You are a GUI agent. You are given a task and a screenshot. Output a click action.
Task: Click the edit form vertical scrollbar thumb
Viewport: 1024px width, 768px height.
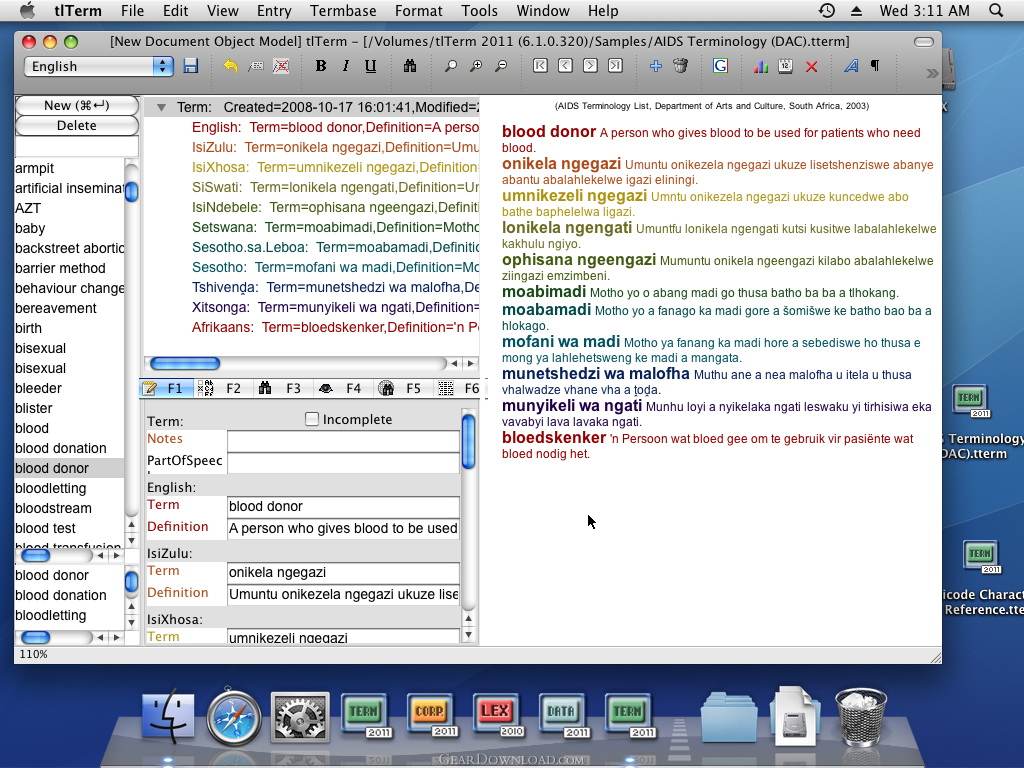pyautogui.click(x=468, y=441)
